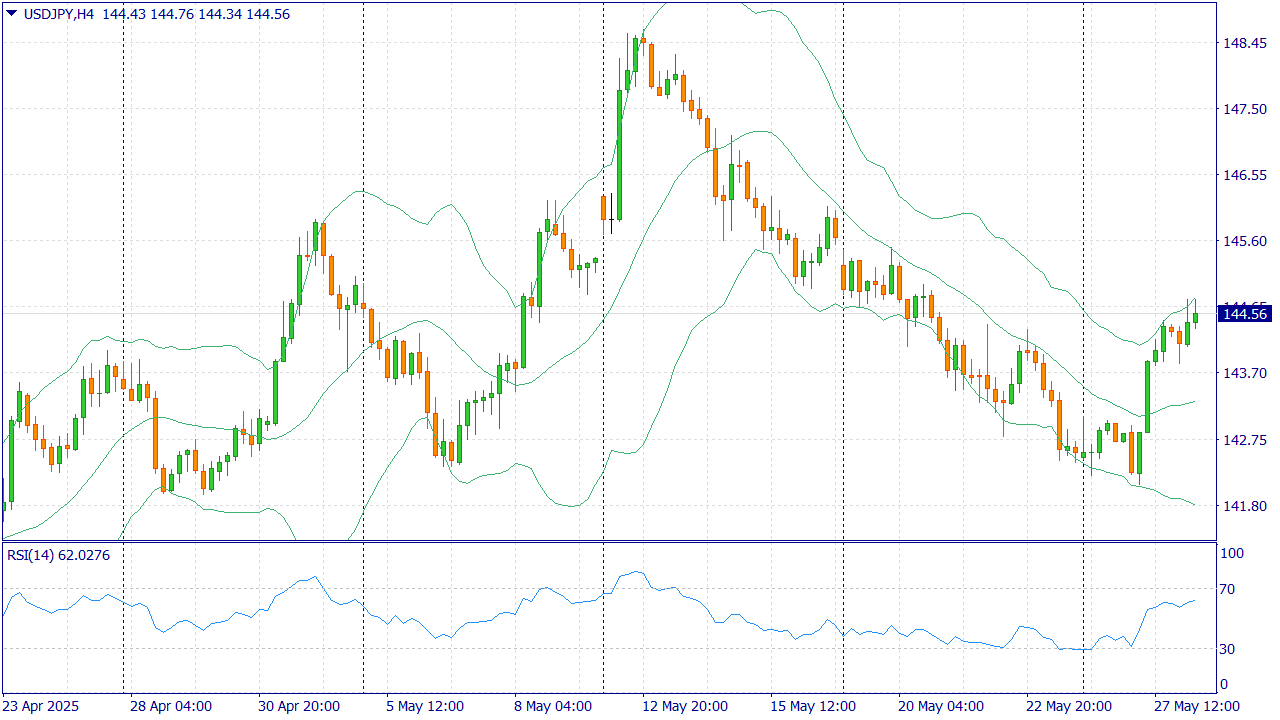This screenshot has width=1280, height=720.
Task: Click the 141.80 price scale label
Action: pyautogui.click(x=1244, y=506)
